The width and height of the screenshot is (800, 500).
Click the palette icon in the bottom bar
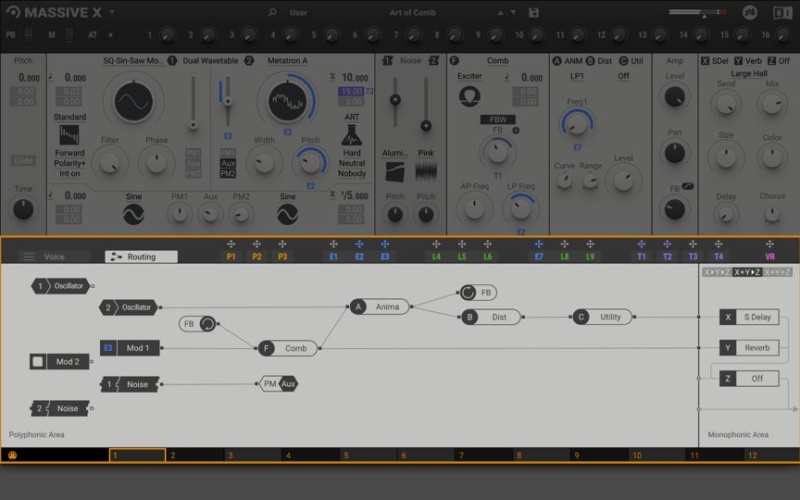[x=12, y=455]
